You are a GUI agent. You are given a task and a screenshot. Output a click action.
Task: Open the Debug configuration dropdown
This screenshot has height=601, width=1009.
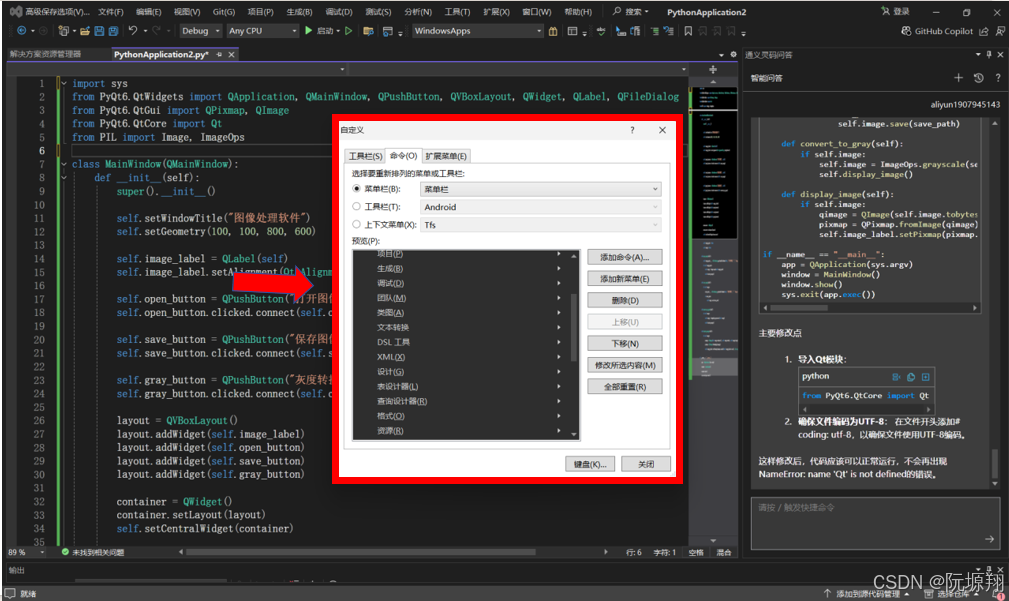201,31
